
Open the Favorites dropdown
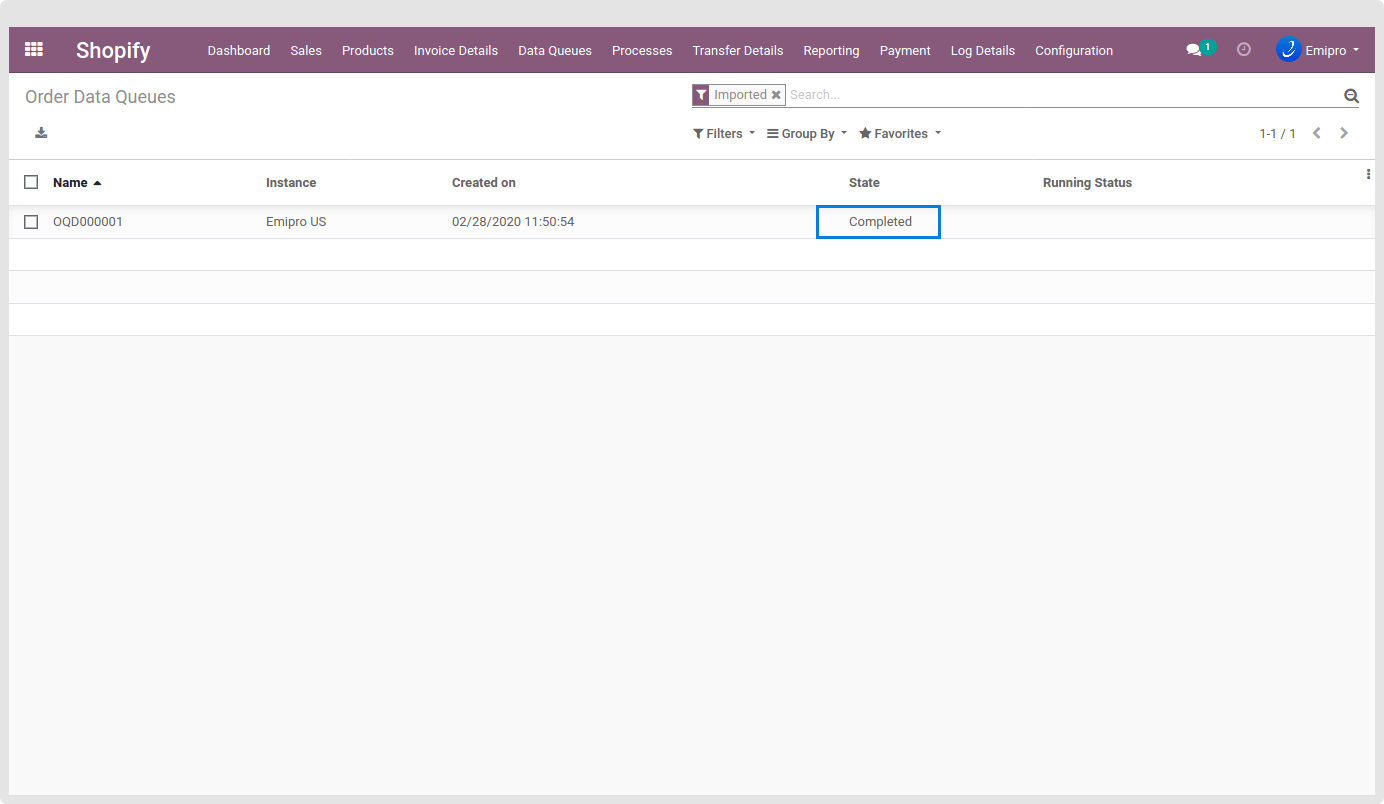point(900,134)
